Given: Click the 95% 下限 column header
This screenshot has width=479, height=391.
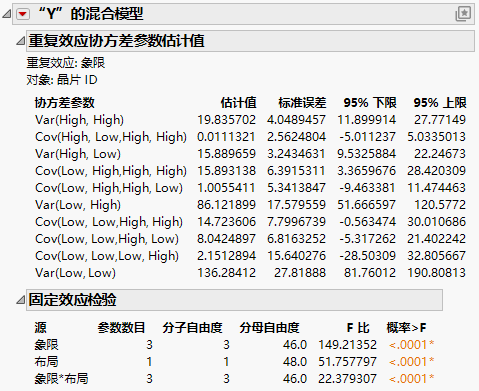Looking at the screenshot, I should pyautogui.click(x=370, y=103).
